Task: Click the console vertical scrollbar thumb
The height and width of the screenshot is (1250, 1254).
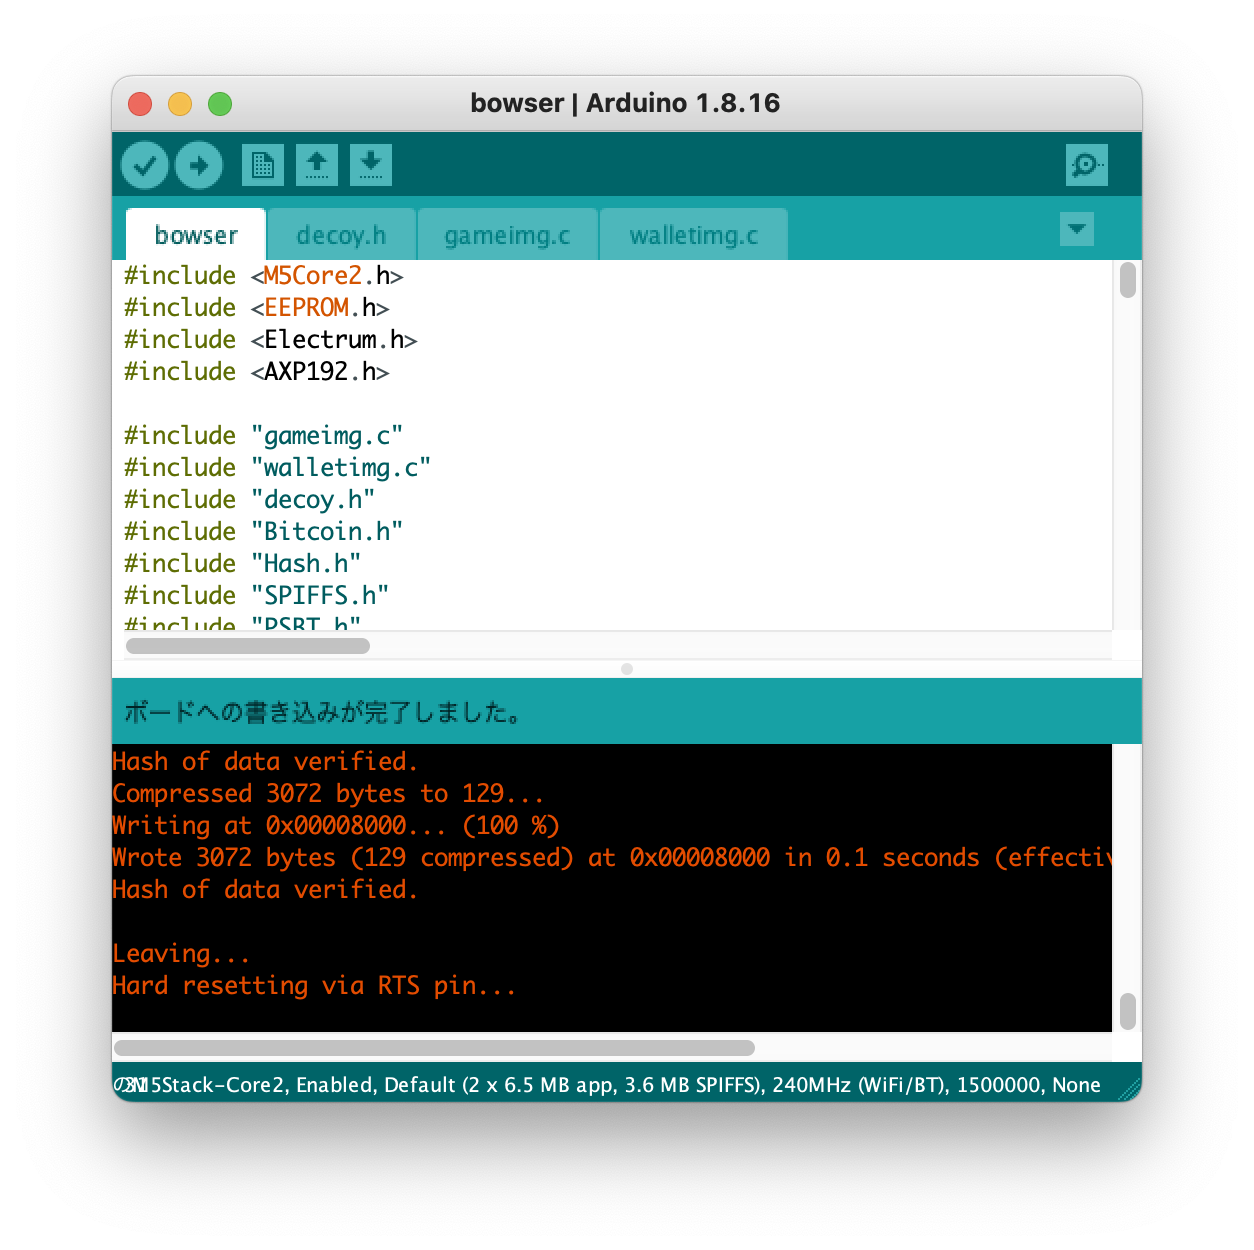Action: tap(1128, 1011)
